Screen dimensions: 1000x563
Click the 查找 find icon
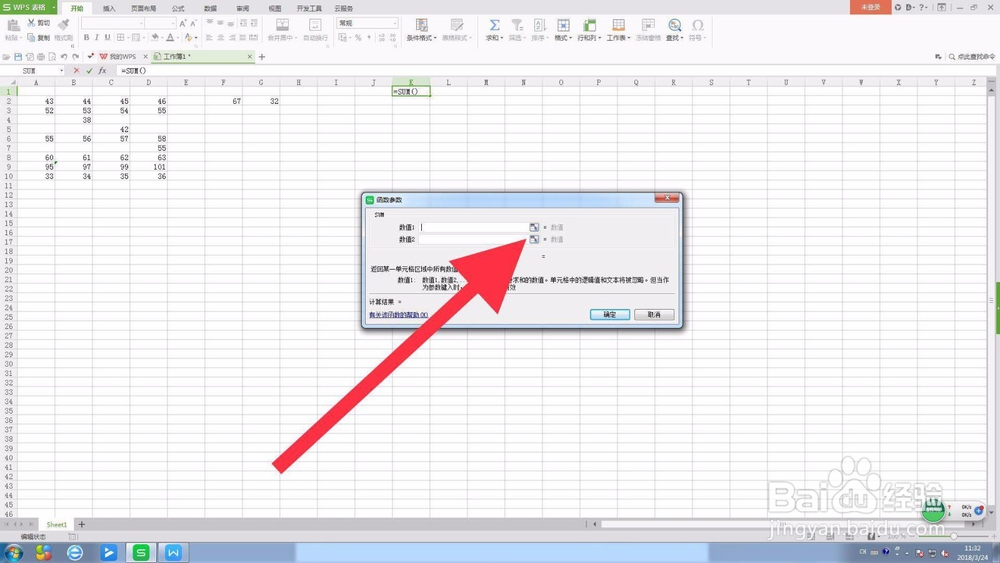click(674, 26)
